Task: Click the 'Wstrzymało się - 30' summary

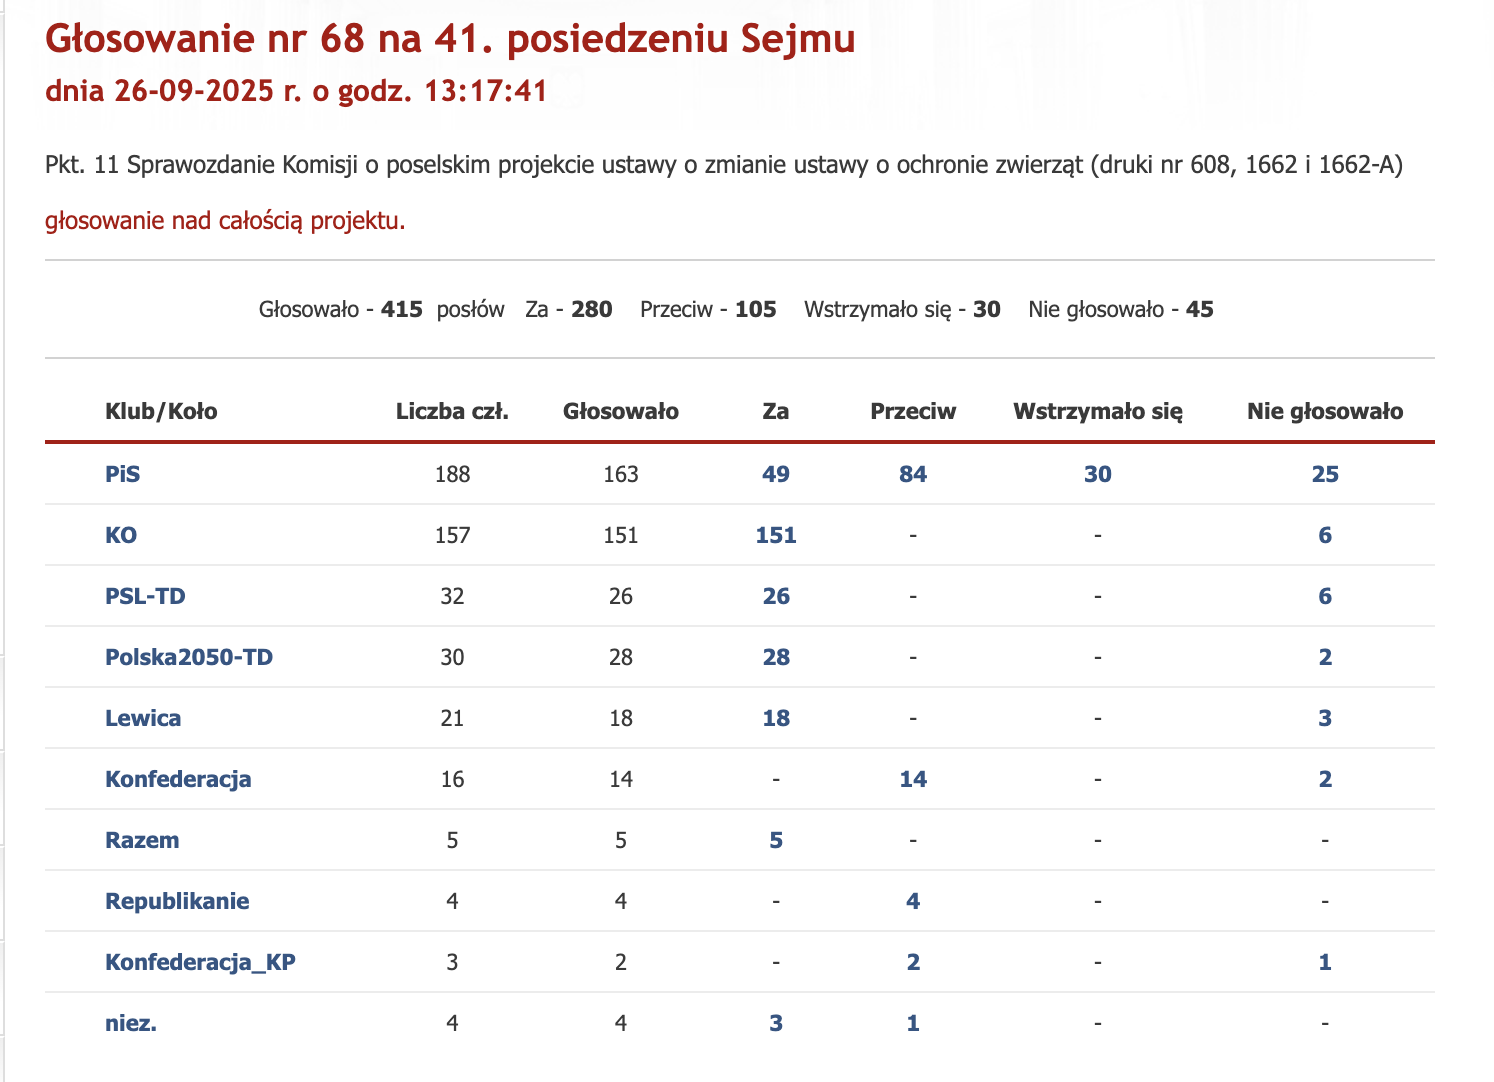Action: [902, 309]
